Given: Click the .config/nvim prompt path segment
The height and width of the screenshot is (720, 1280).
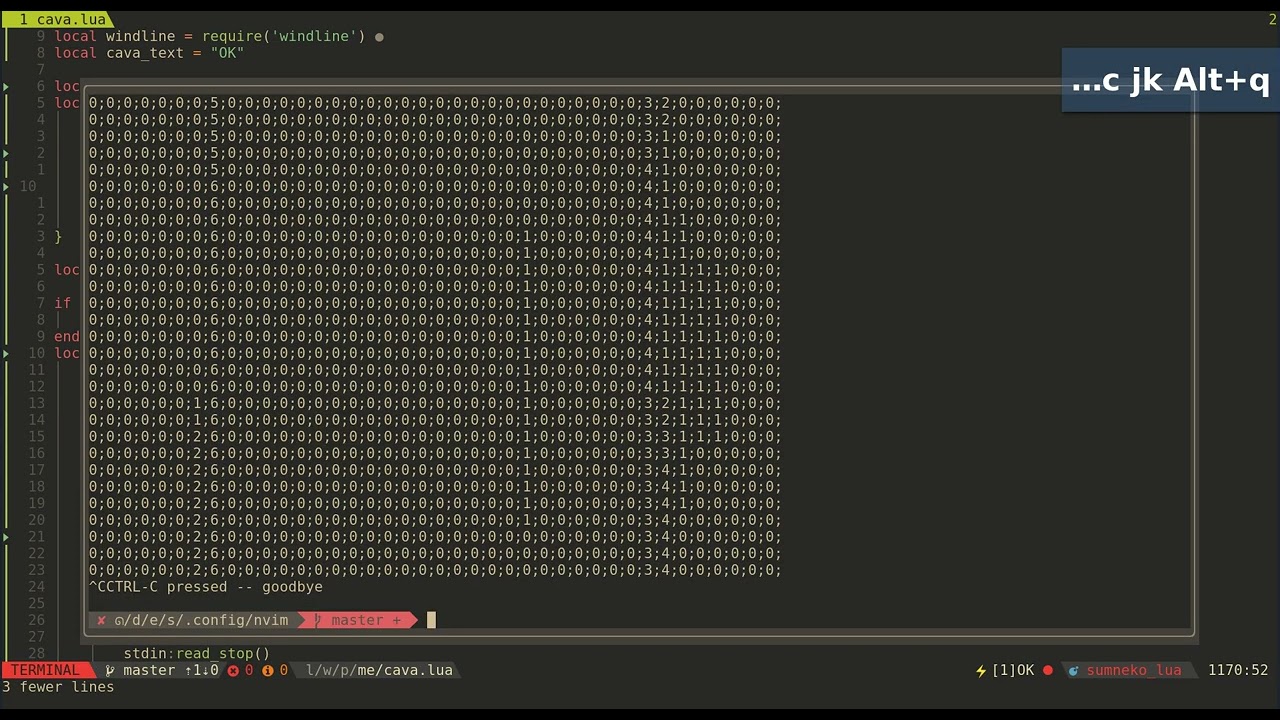Looking at the screenshot, I should [201, 620].
